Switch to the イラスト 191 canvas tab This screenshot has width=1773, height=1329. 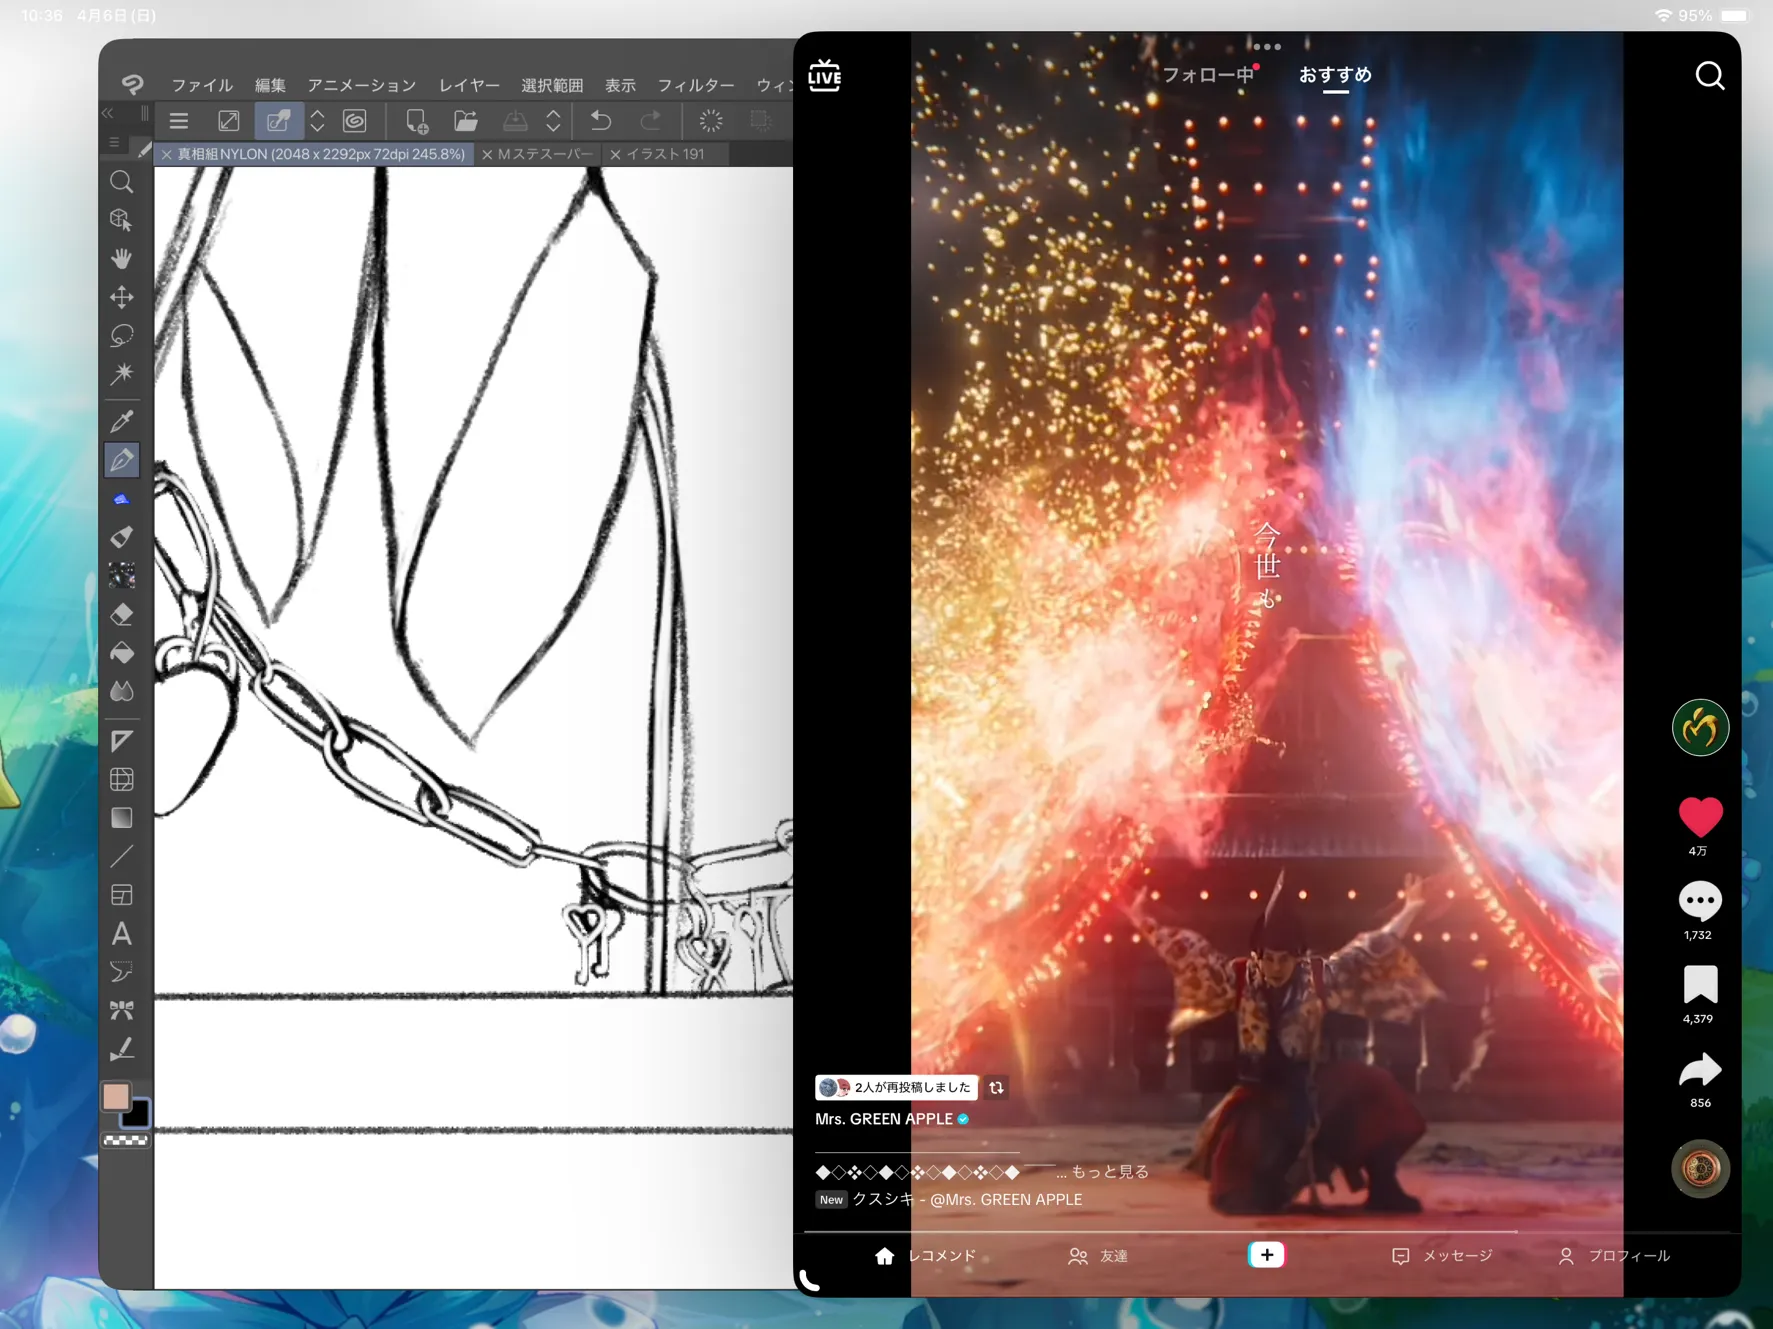pos(665,154)
